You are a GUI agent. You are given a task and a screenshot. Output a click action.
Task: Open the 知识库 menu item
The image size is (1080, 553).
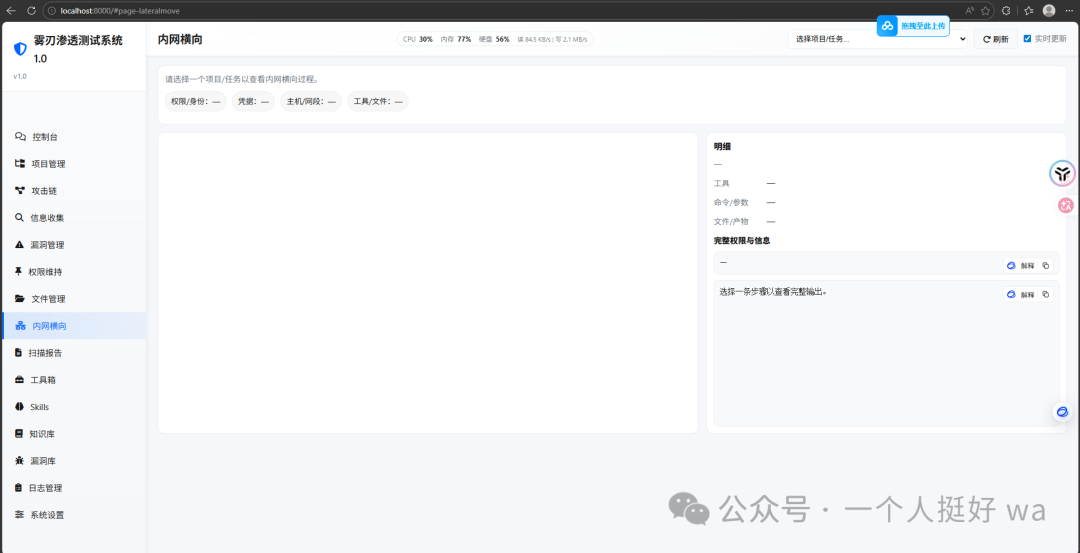[x=73, y=434]
